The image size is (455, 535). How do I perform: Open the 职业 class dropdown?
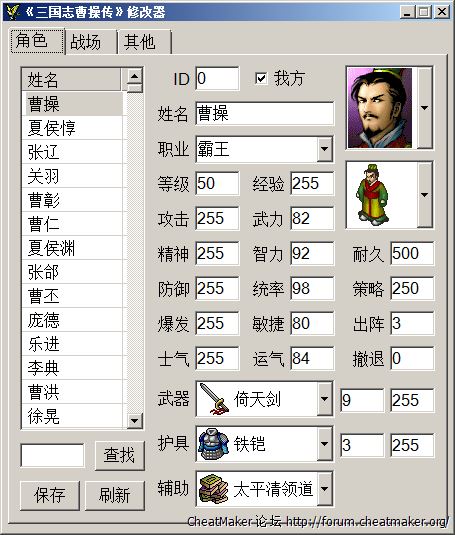click(x=324, y=149)
